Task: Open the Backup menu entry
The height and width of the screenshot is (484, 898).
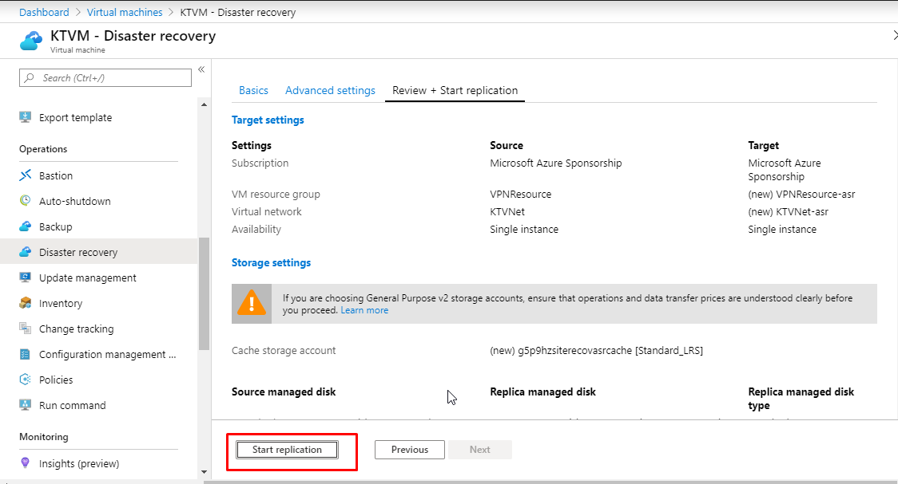Action: (56, 226)
